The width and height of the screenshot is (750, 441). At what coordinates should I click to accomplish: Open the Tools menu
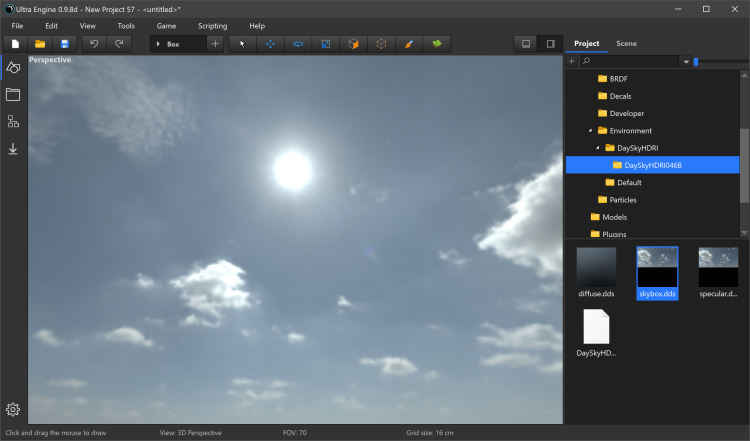coord(126,26)
